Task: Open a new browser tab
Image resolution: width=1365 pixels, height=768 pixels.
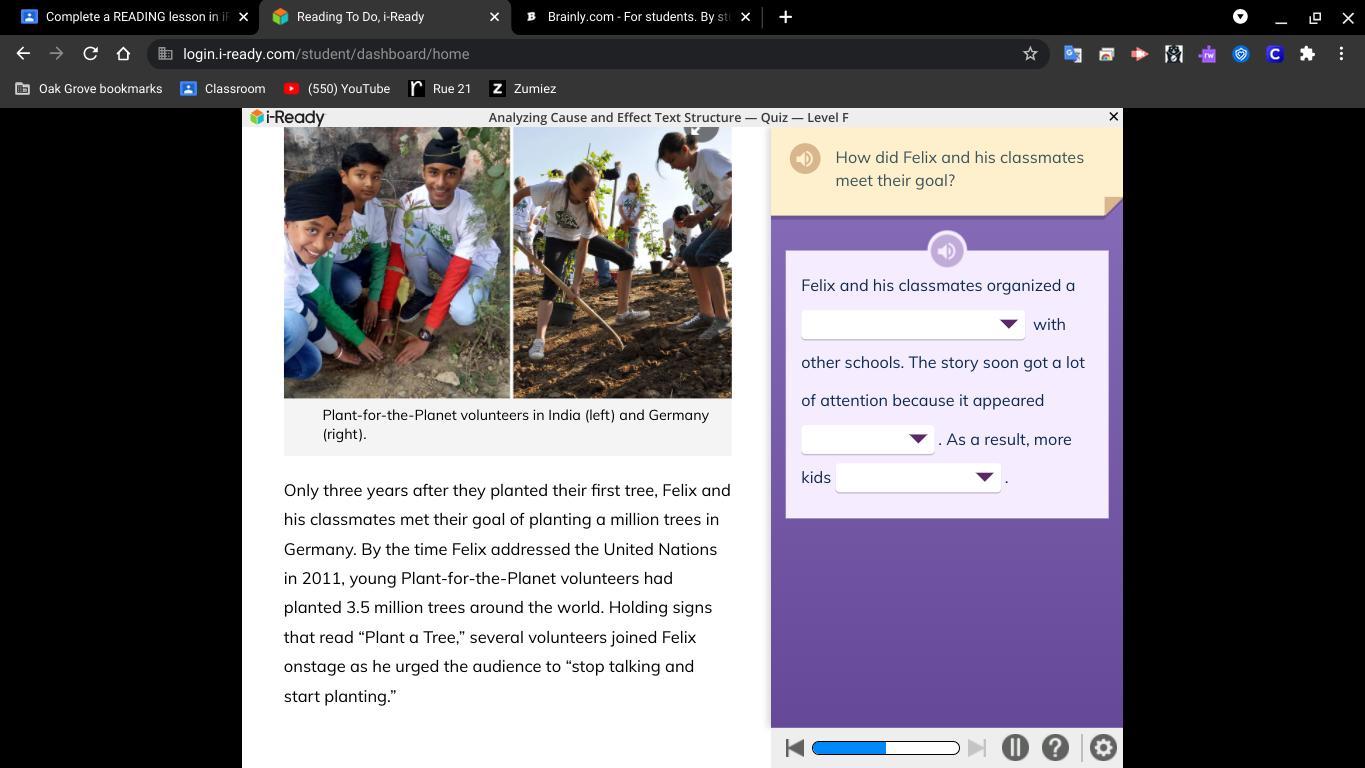Action: point(785,17)
